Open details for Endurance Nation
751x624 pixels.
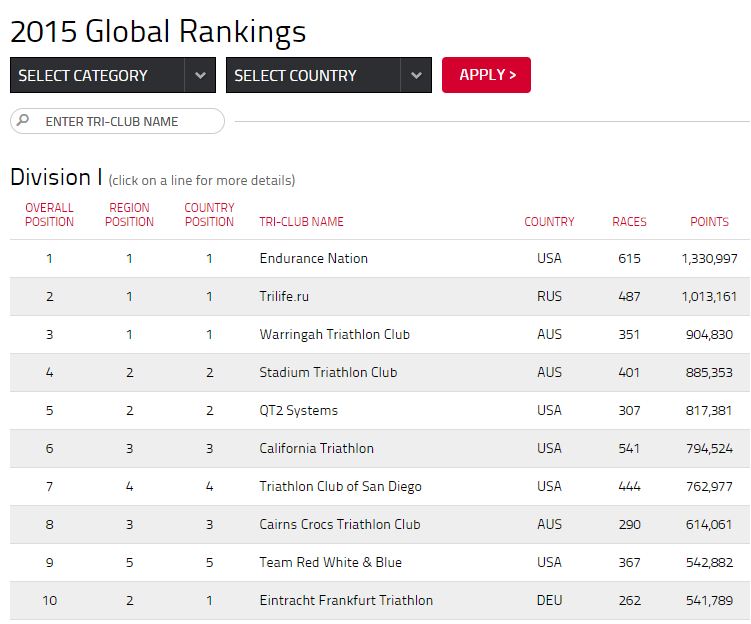click(x=380, y=259)
